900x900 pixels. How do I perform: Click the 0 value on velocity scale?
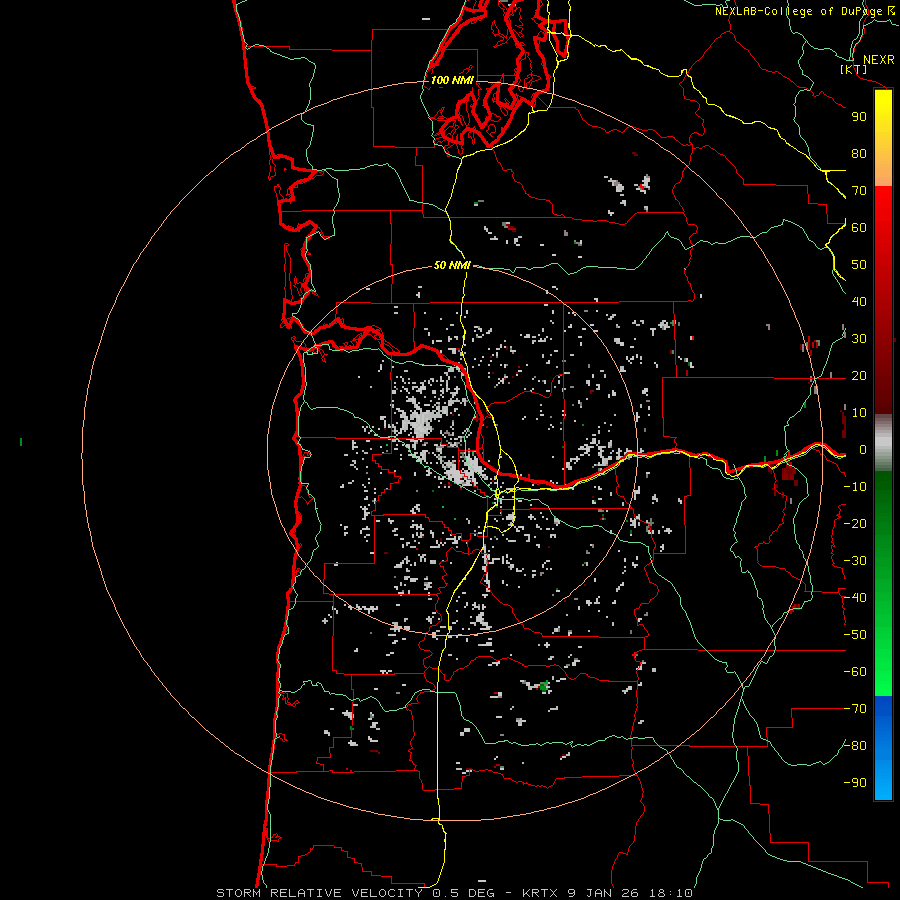click(x=863, y=450)
